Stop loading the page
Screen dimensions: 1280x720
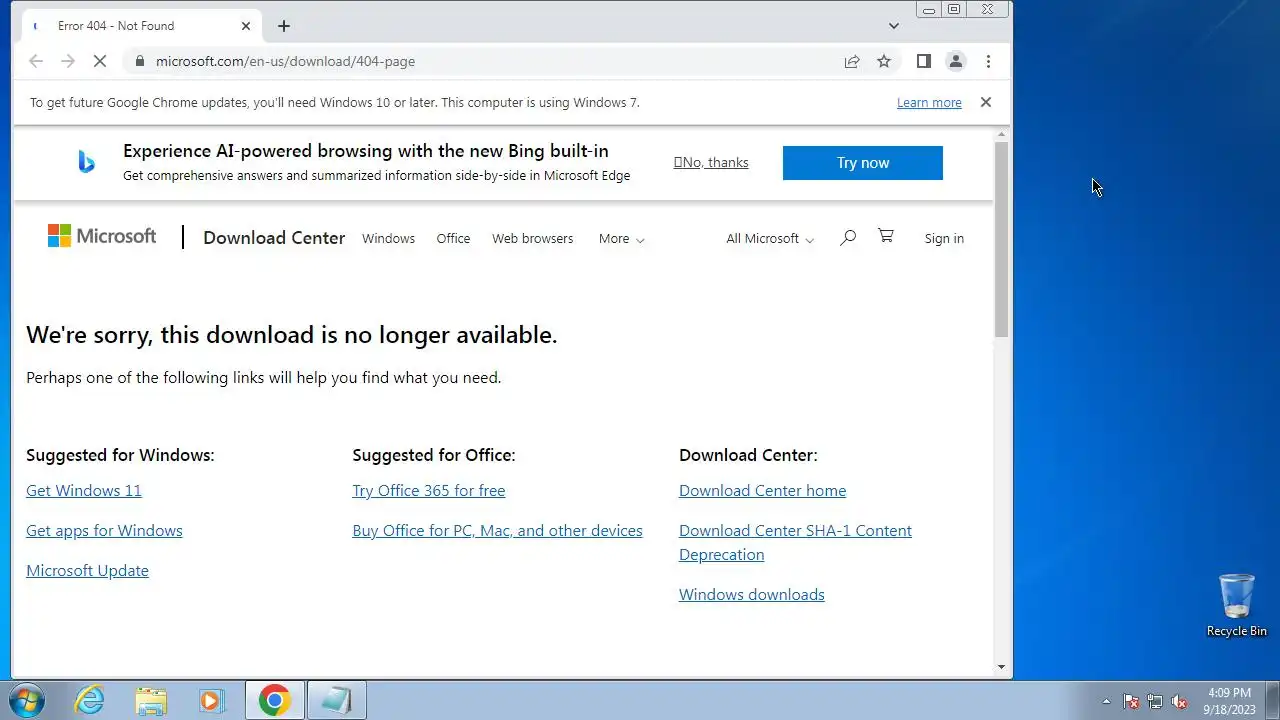click(x=100, y=61)
